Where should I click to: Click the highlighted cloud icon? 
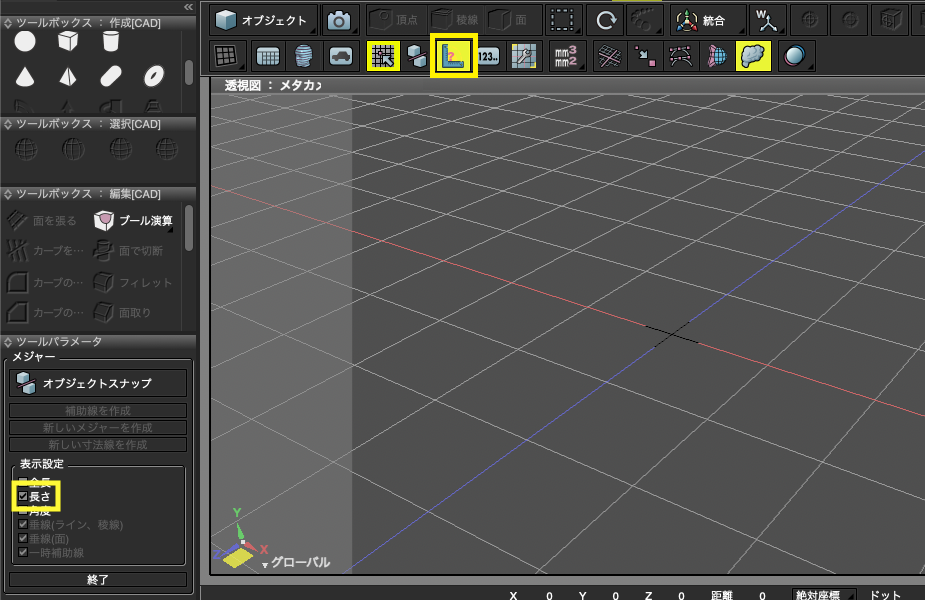click(753, 57)
